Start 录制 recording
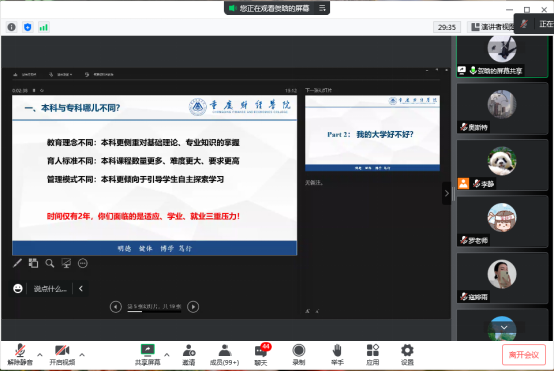This screenshot has width=554, height=371. tap(299, 355)
